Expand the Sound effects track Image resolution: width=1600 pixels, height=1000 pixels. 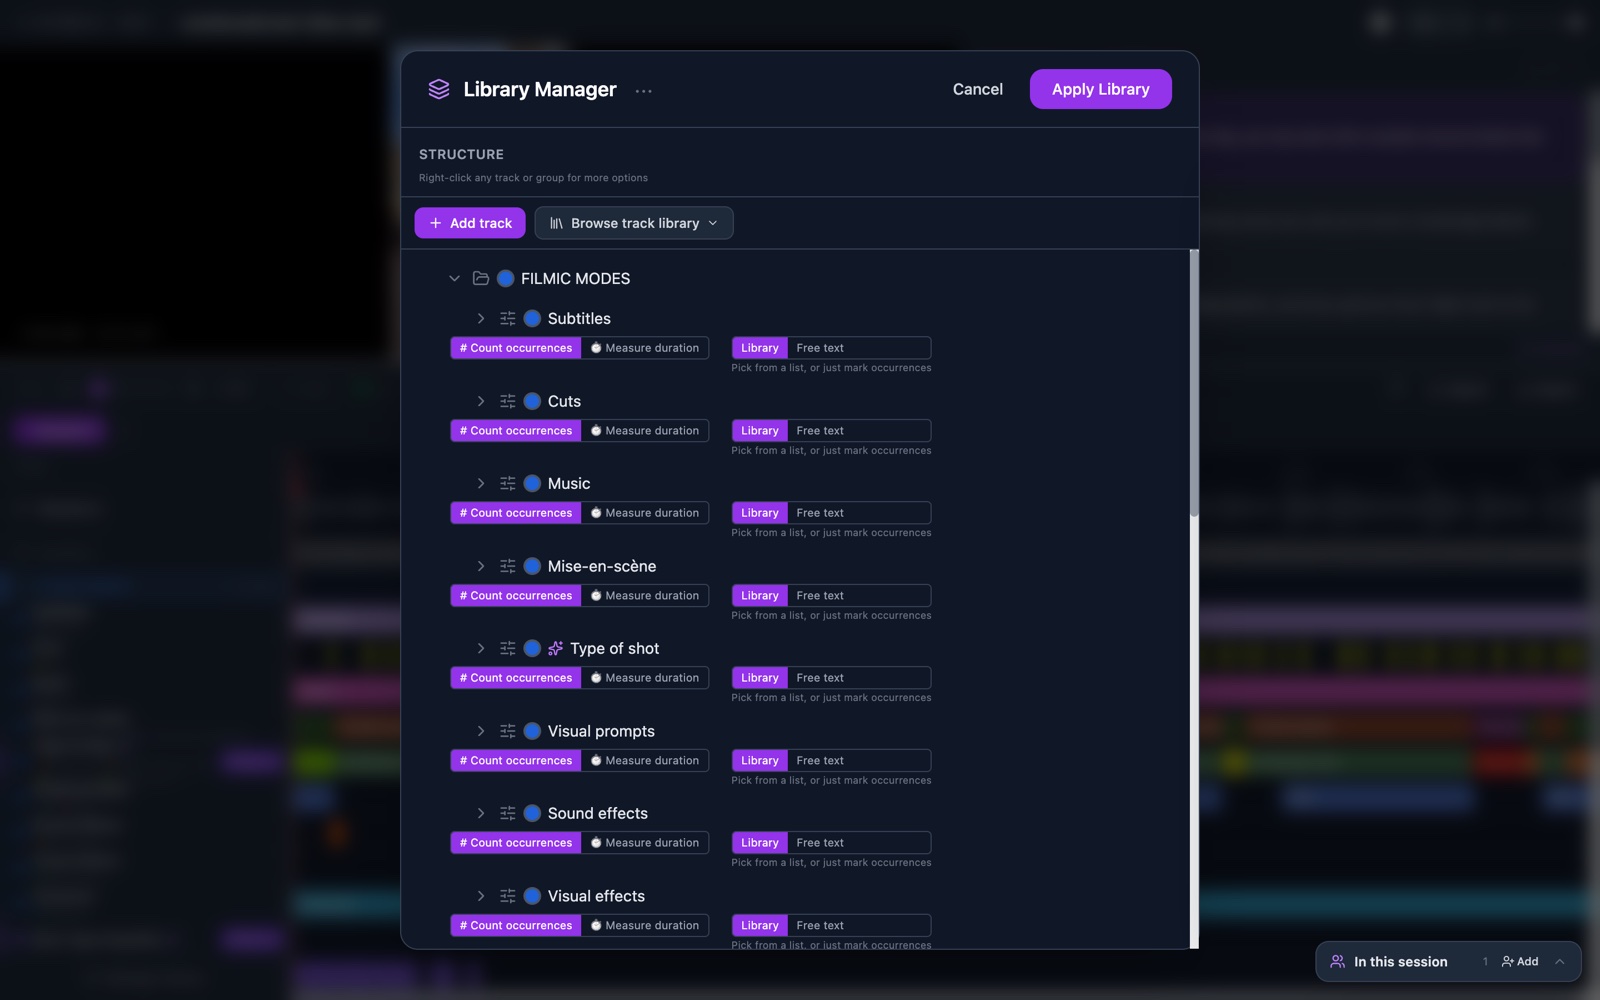481,813
